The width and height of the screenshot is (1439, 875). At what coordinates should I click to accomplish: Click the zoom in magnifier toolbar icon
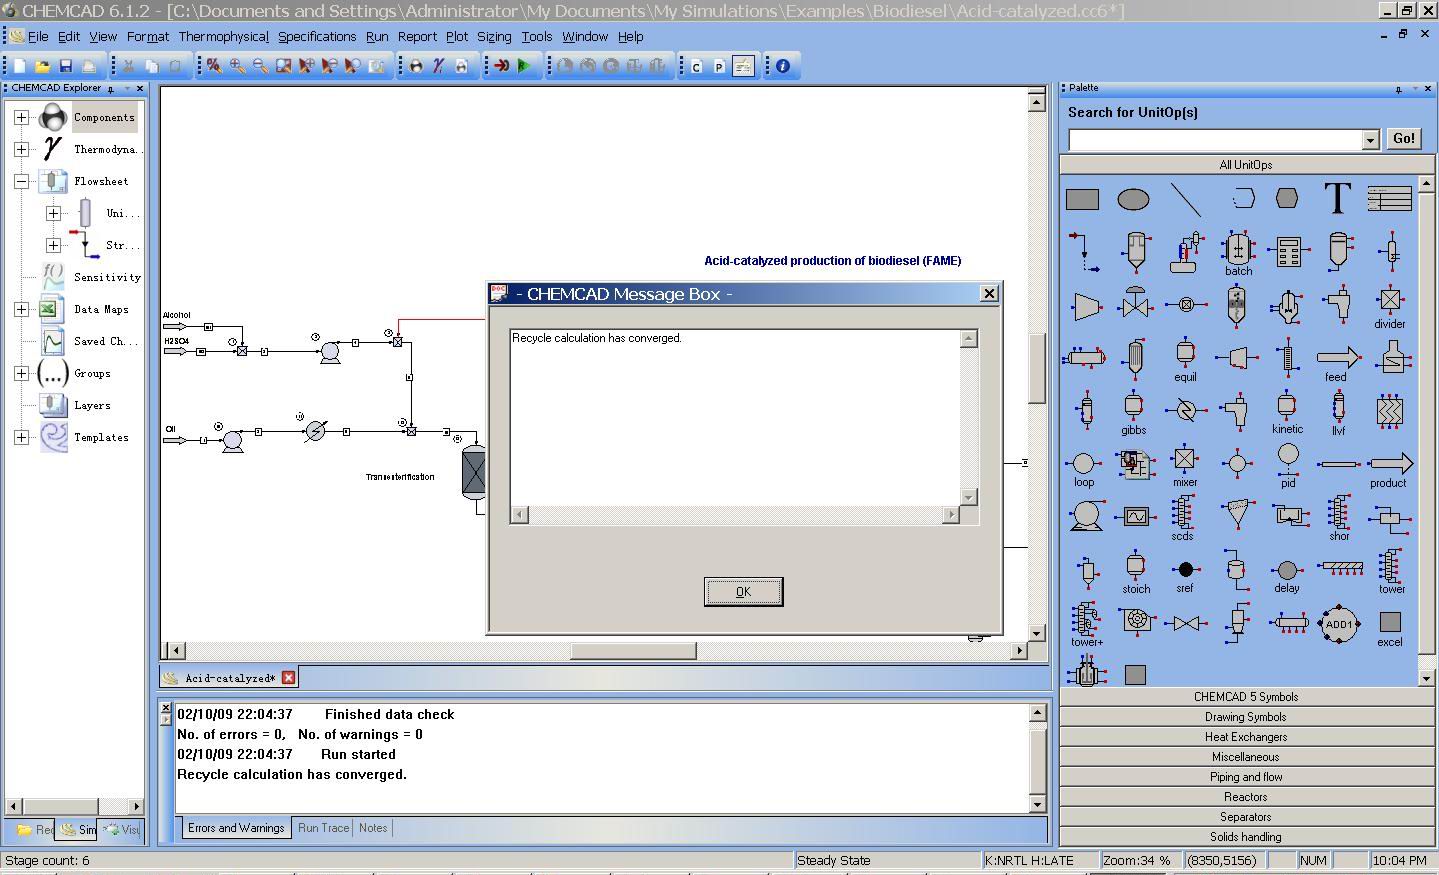237,66
